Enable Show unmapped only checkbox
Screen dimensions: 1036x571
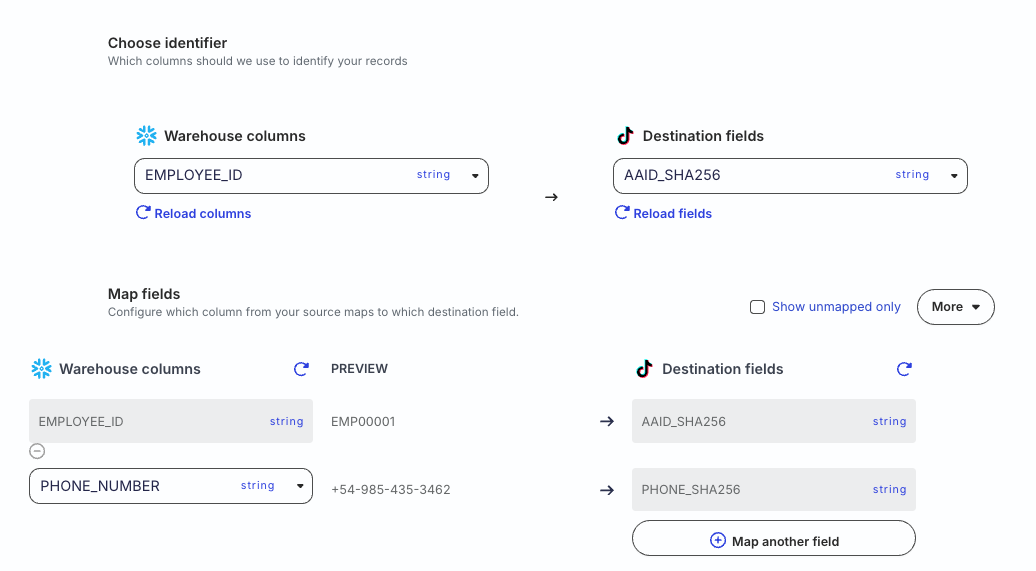coord(758,307)
